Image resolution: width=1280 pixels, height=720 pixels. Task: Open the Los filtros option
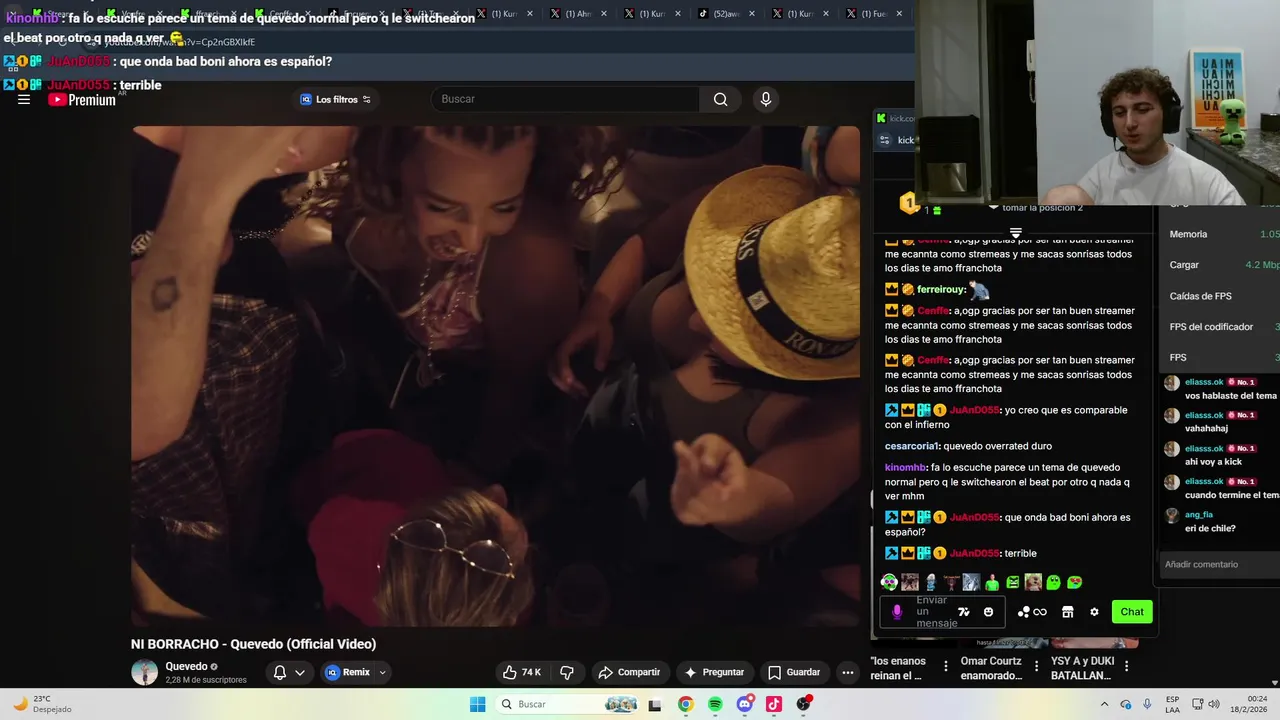336,99
